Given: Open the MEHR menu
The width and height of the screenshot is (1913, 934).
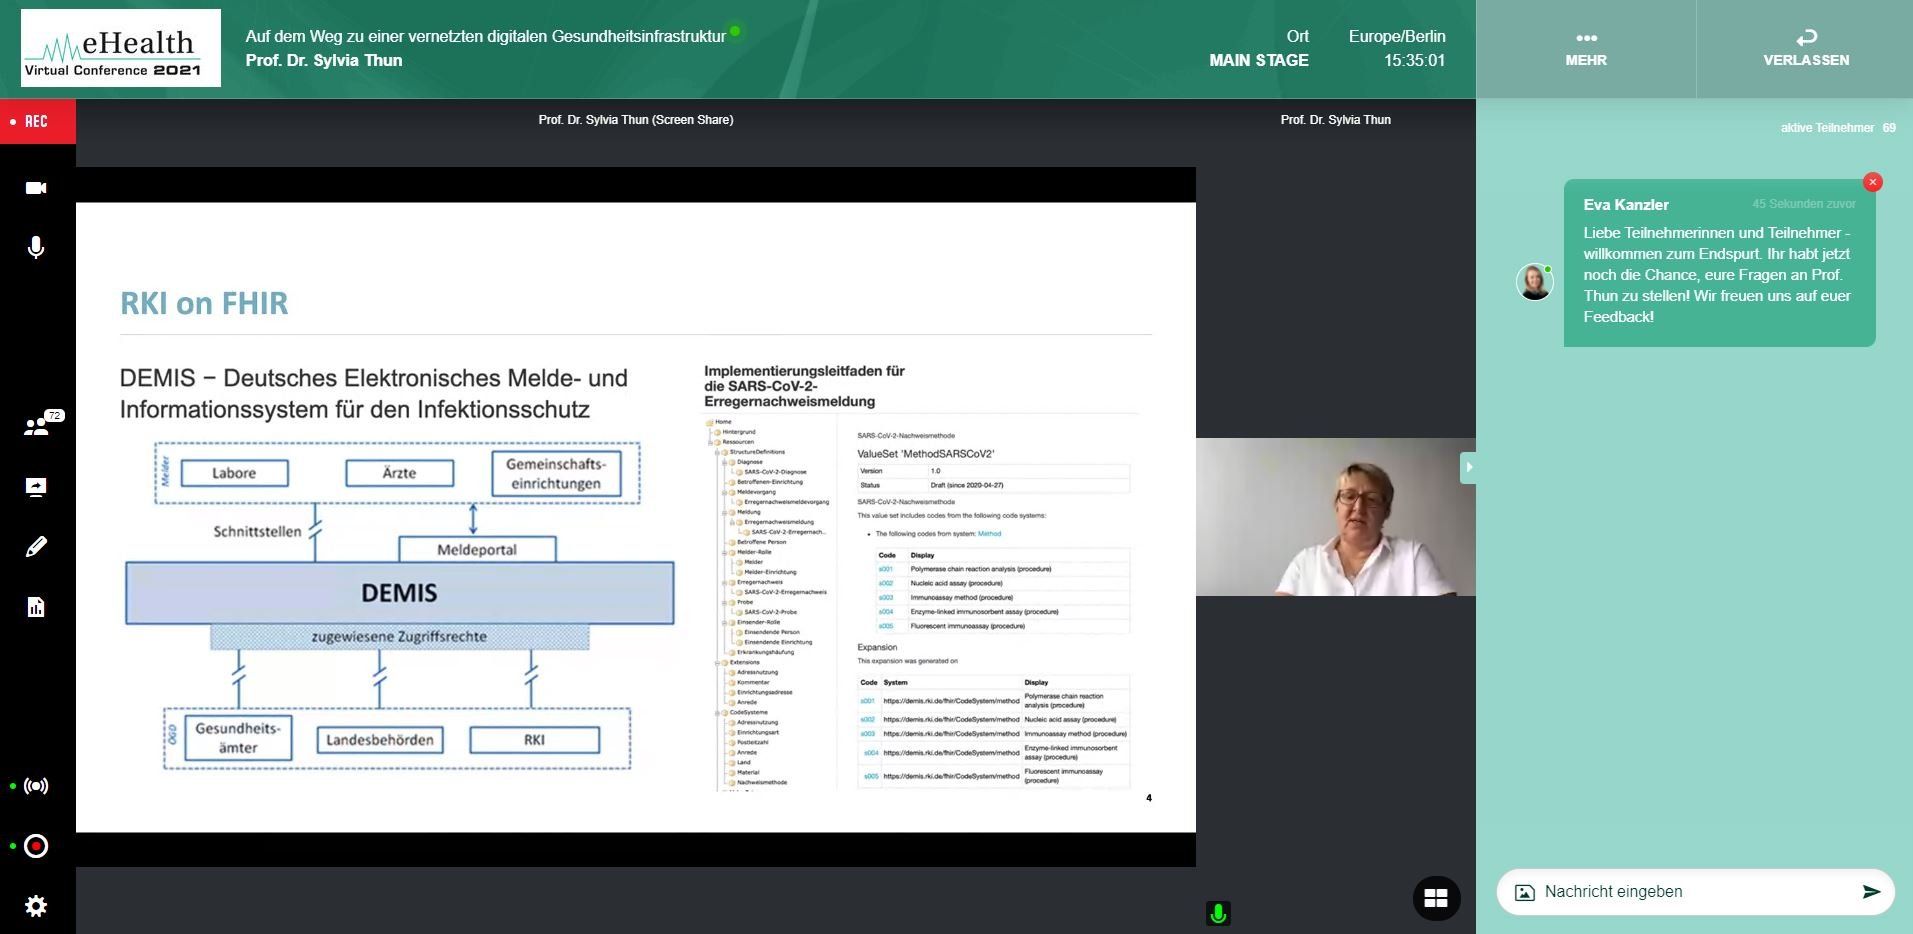Looking at the screenshot, I should pos(1586,49).
